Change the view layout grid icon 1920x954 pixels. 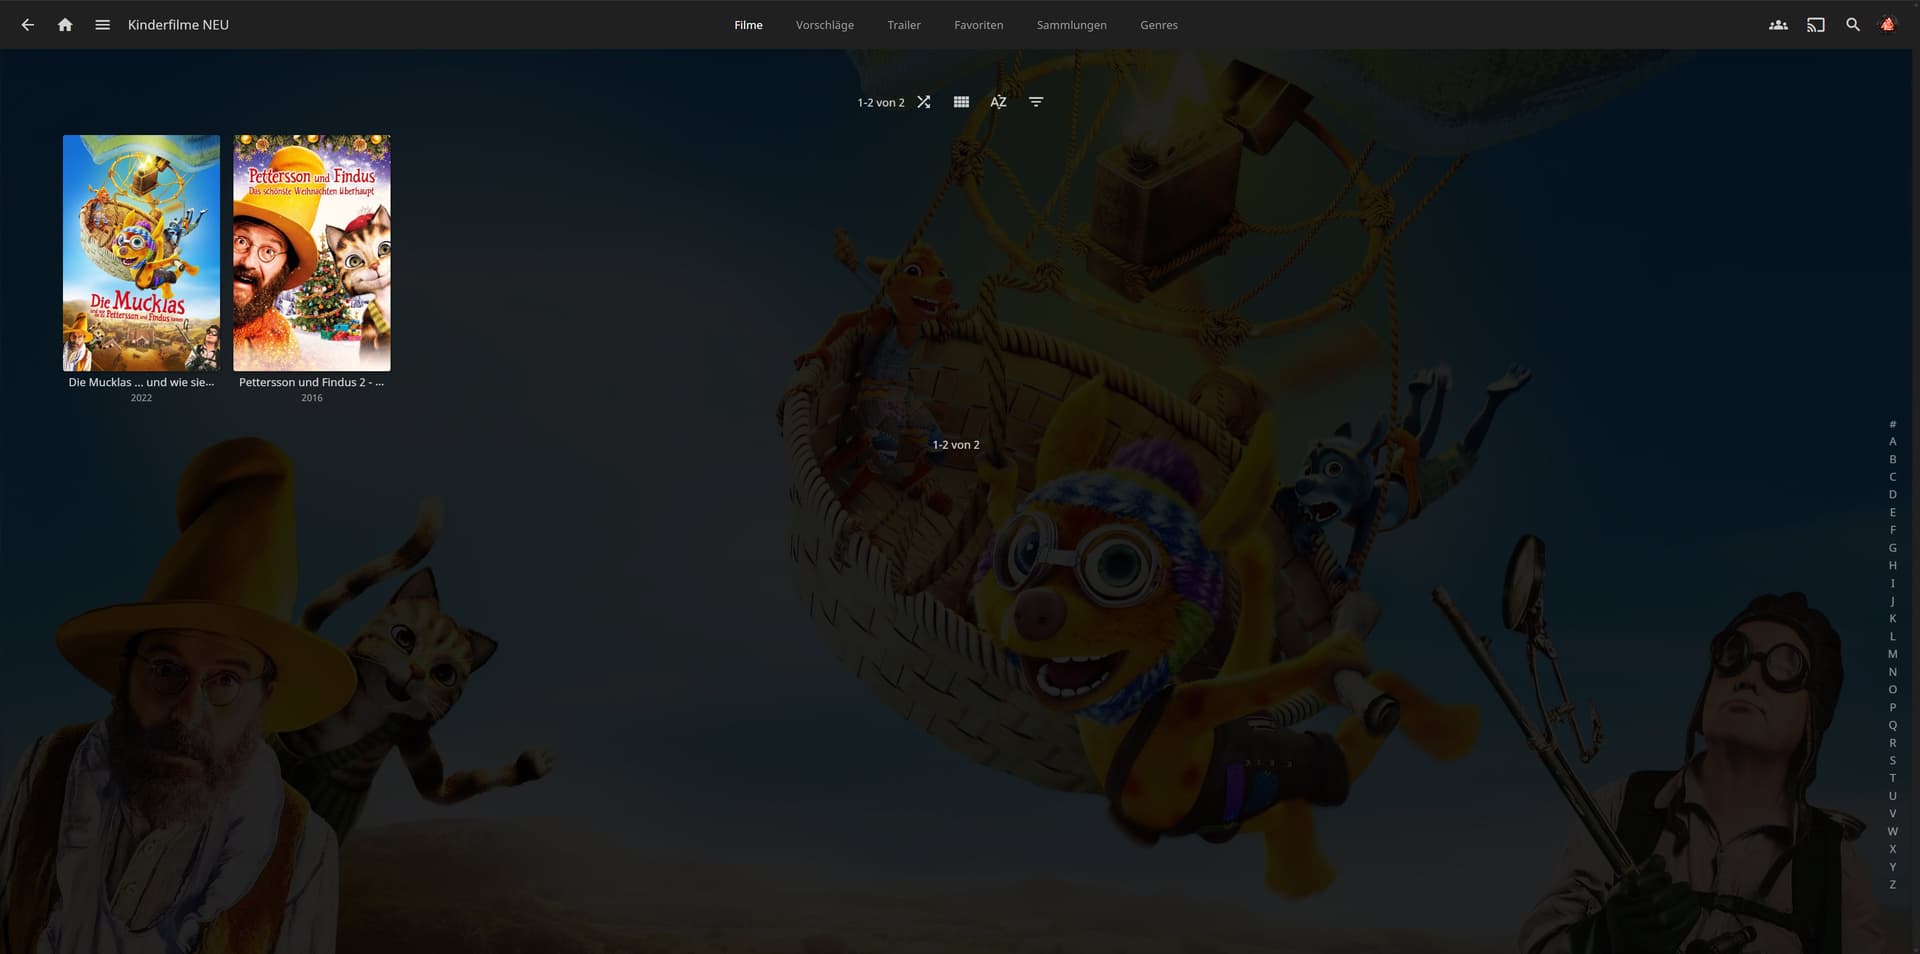[x=961, y=102]
